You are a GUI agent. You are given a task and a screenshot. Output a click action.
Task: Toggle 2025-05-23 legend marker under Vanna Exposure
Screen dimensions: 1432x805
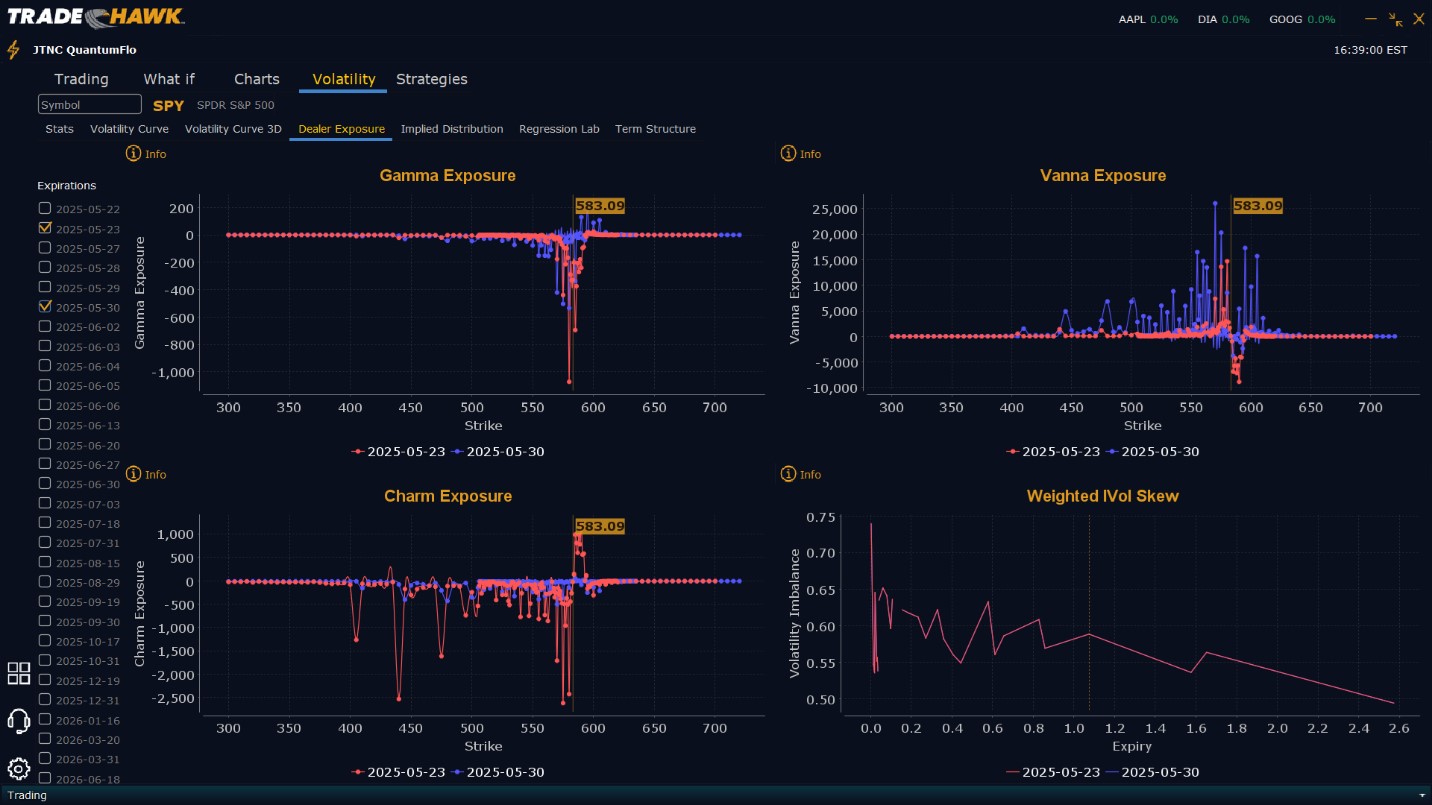(1013, 452)
